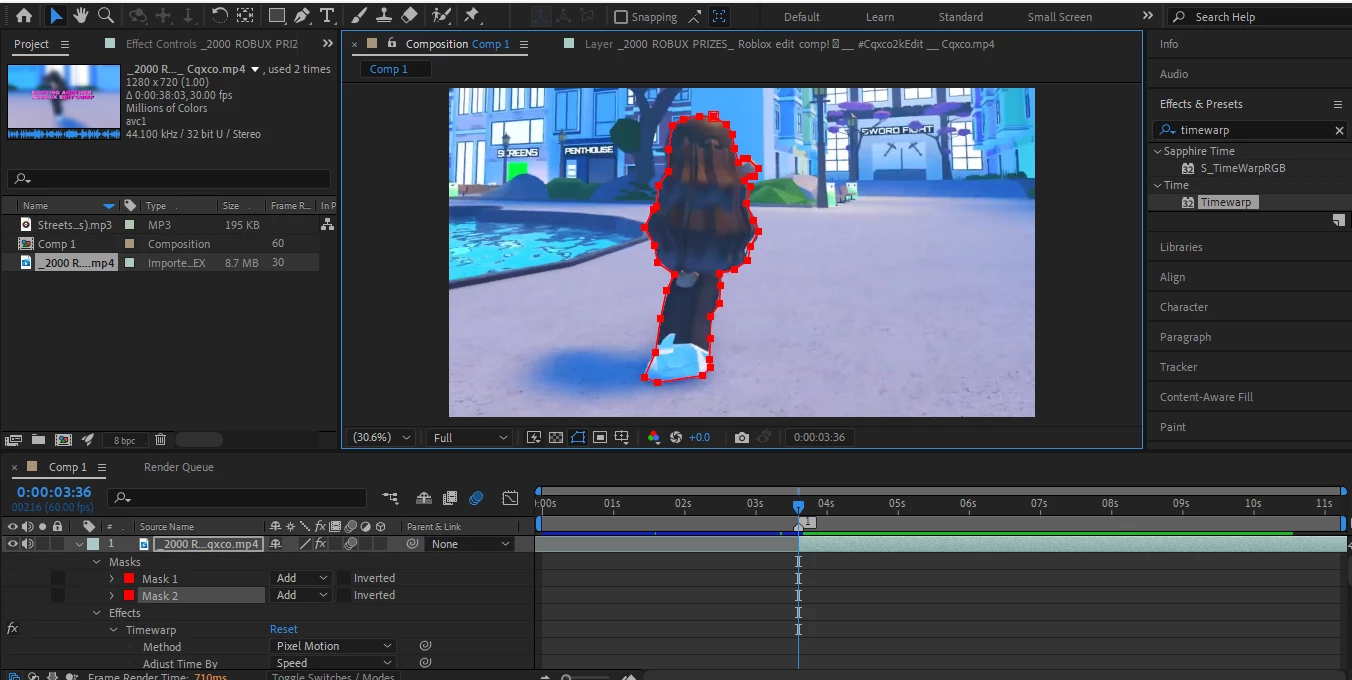Open the Render Queue tab
1352x680 pixels.
pyautogui.click(x=178, y=467)
